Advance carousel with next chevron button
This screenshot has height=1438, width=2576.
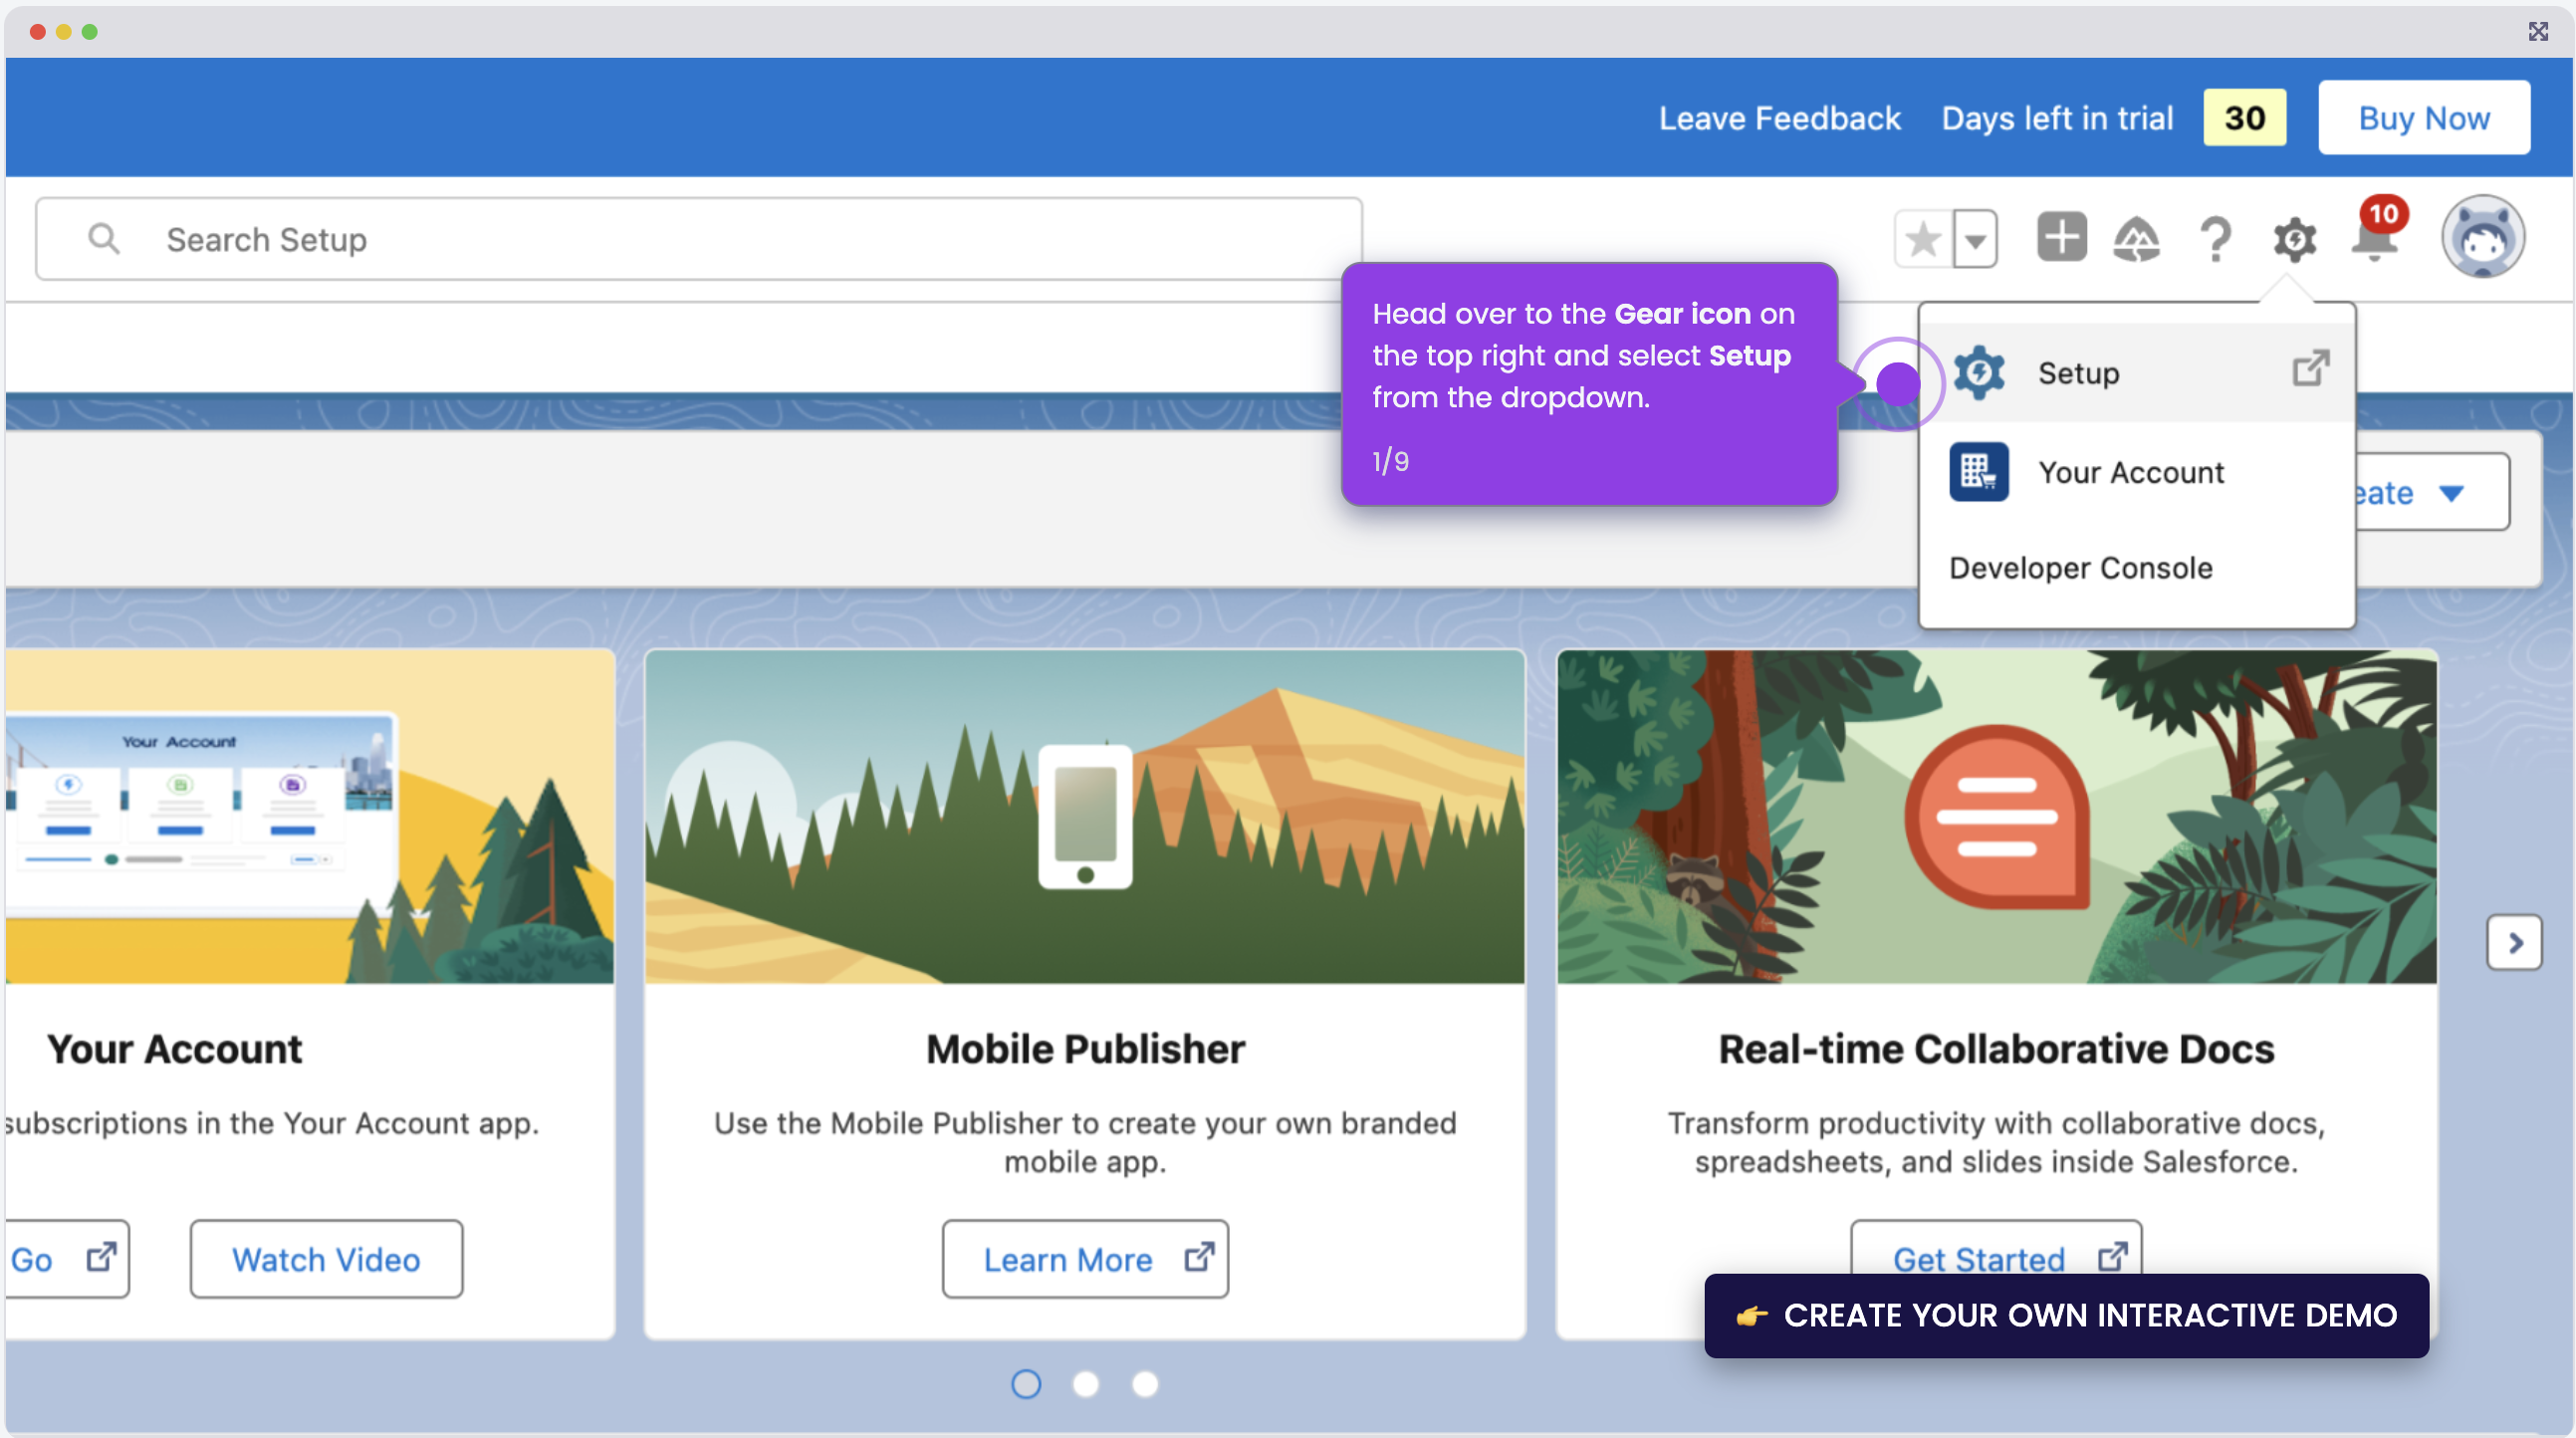tap(2514, 942)
